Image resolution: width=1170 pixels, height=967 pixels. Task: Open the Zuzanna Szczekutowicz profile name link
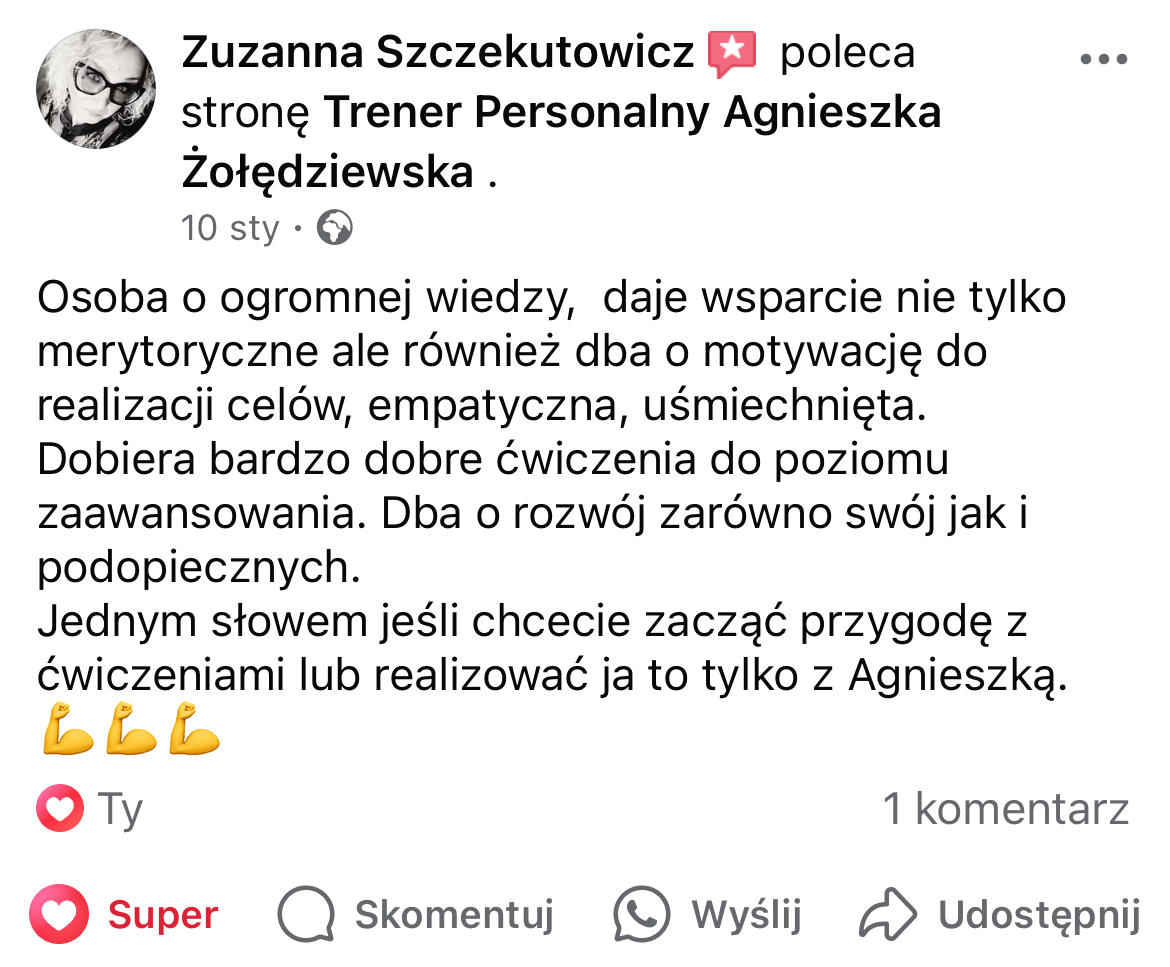click(x=437, y=53)
